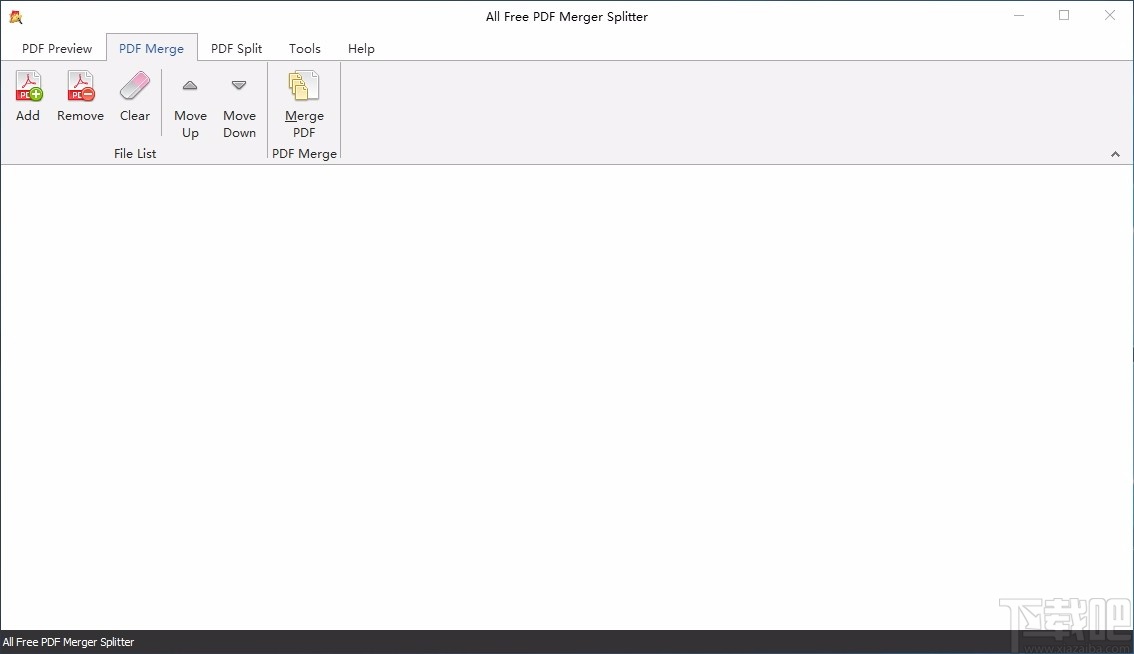Click the Remove button label
This screenshot has width=1134, height=654.
click(x=80, y=115)
